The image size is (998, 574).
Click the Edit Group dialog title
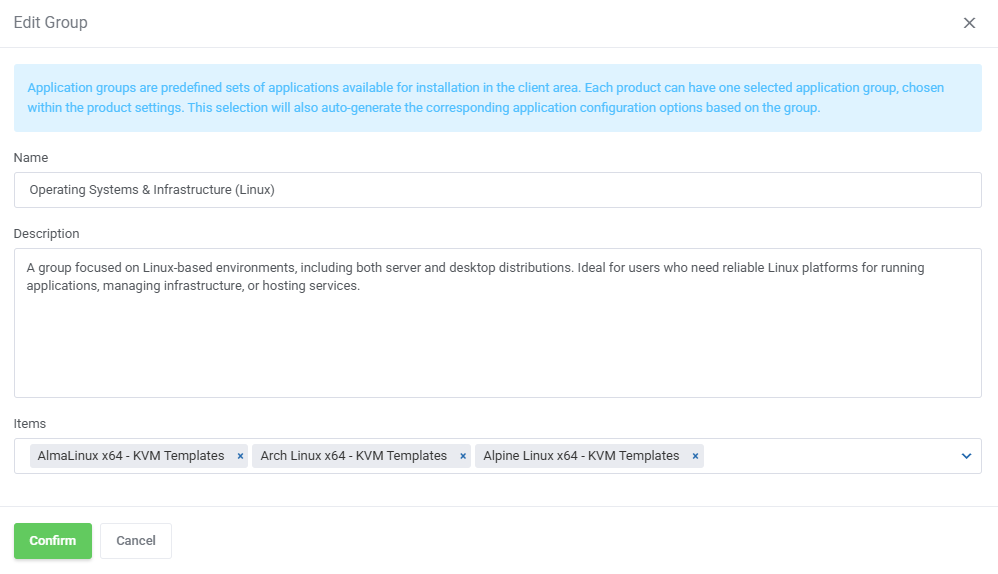[51, 23]
